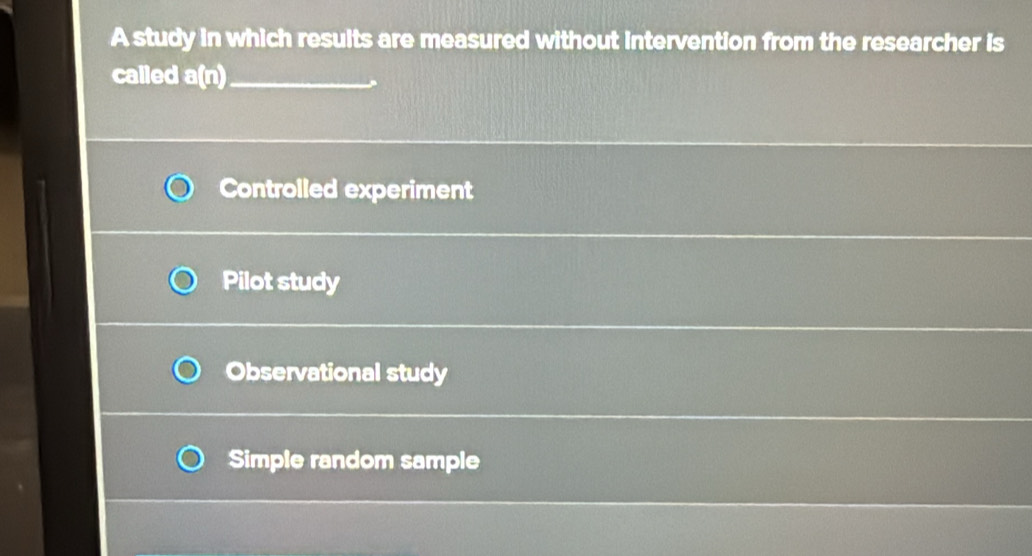Mark the Observational study radio button

point(187,373)
